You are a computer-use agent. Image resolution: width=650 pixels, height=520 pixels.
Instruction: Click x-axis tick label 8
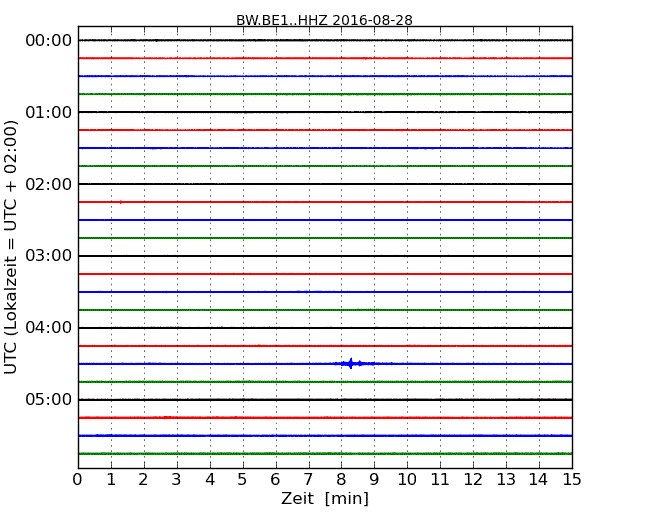[341, 480]
